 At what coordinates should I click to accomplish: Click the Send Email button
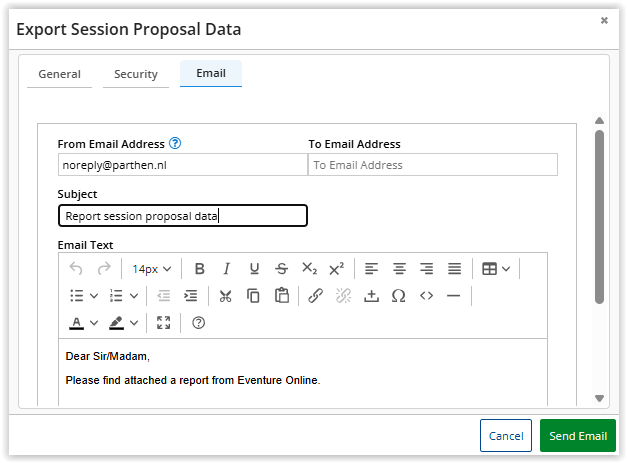click(x=578, y=435)
